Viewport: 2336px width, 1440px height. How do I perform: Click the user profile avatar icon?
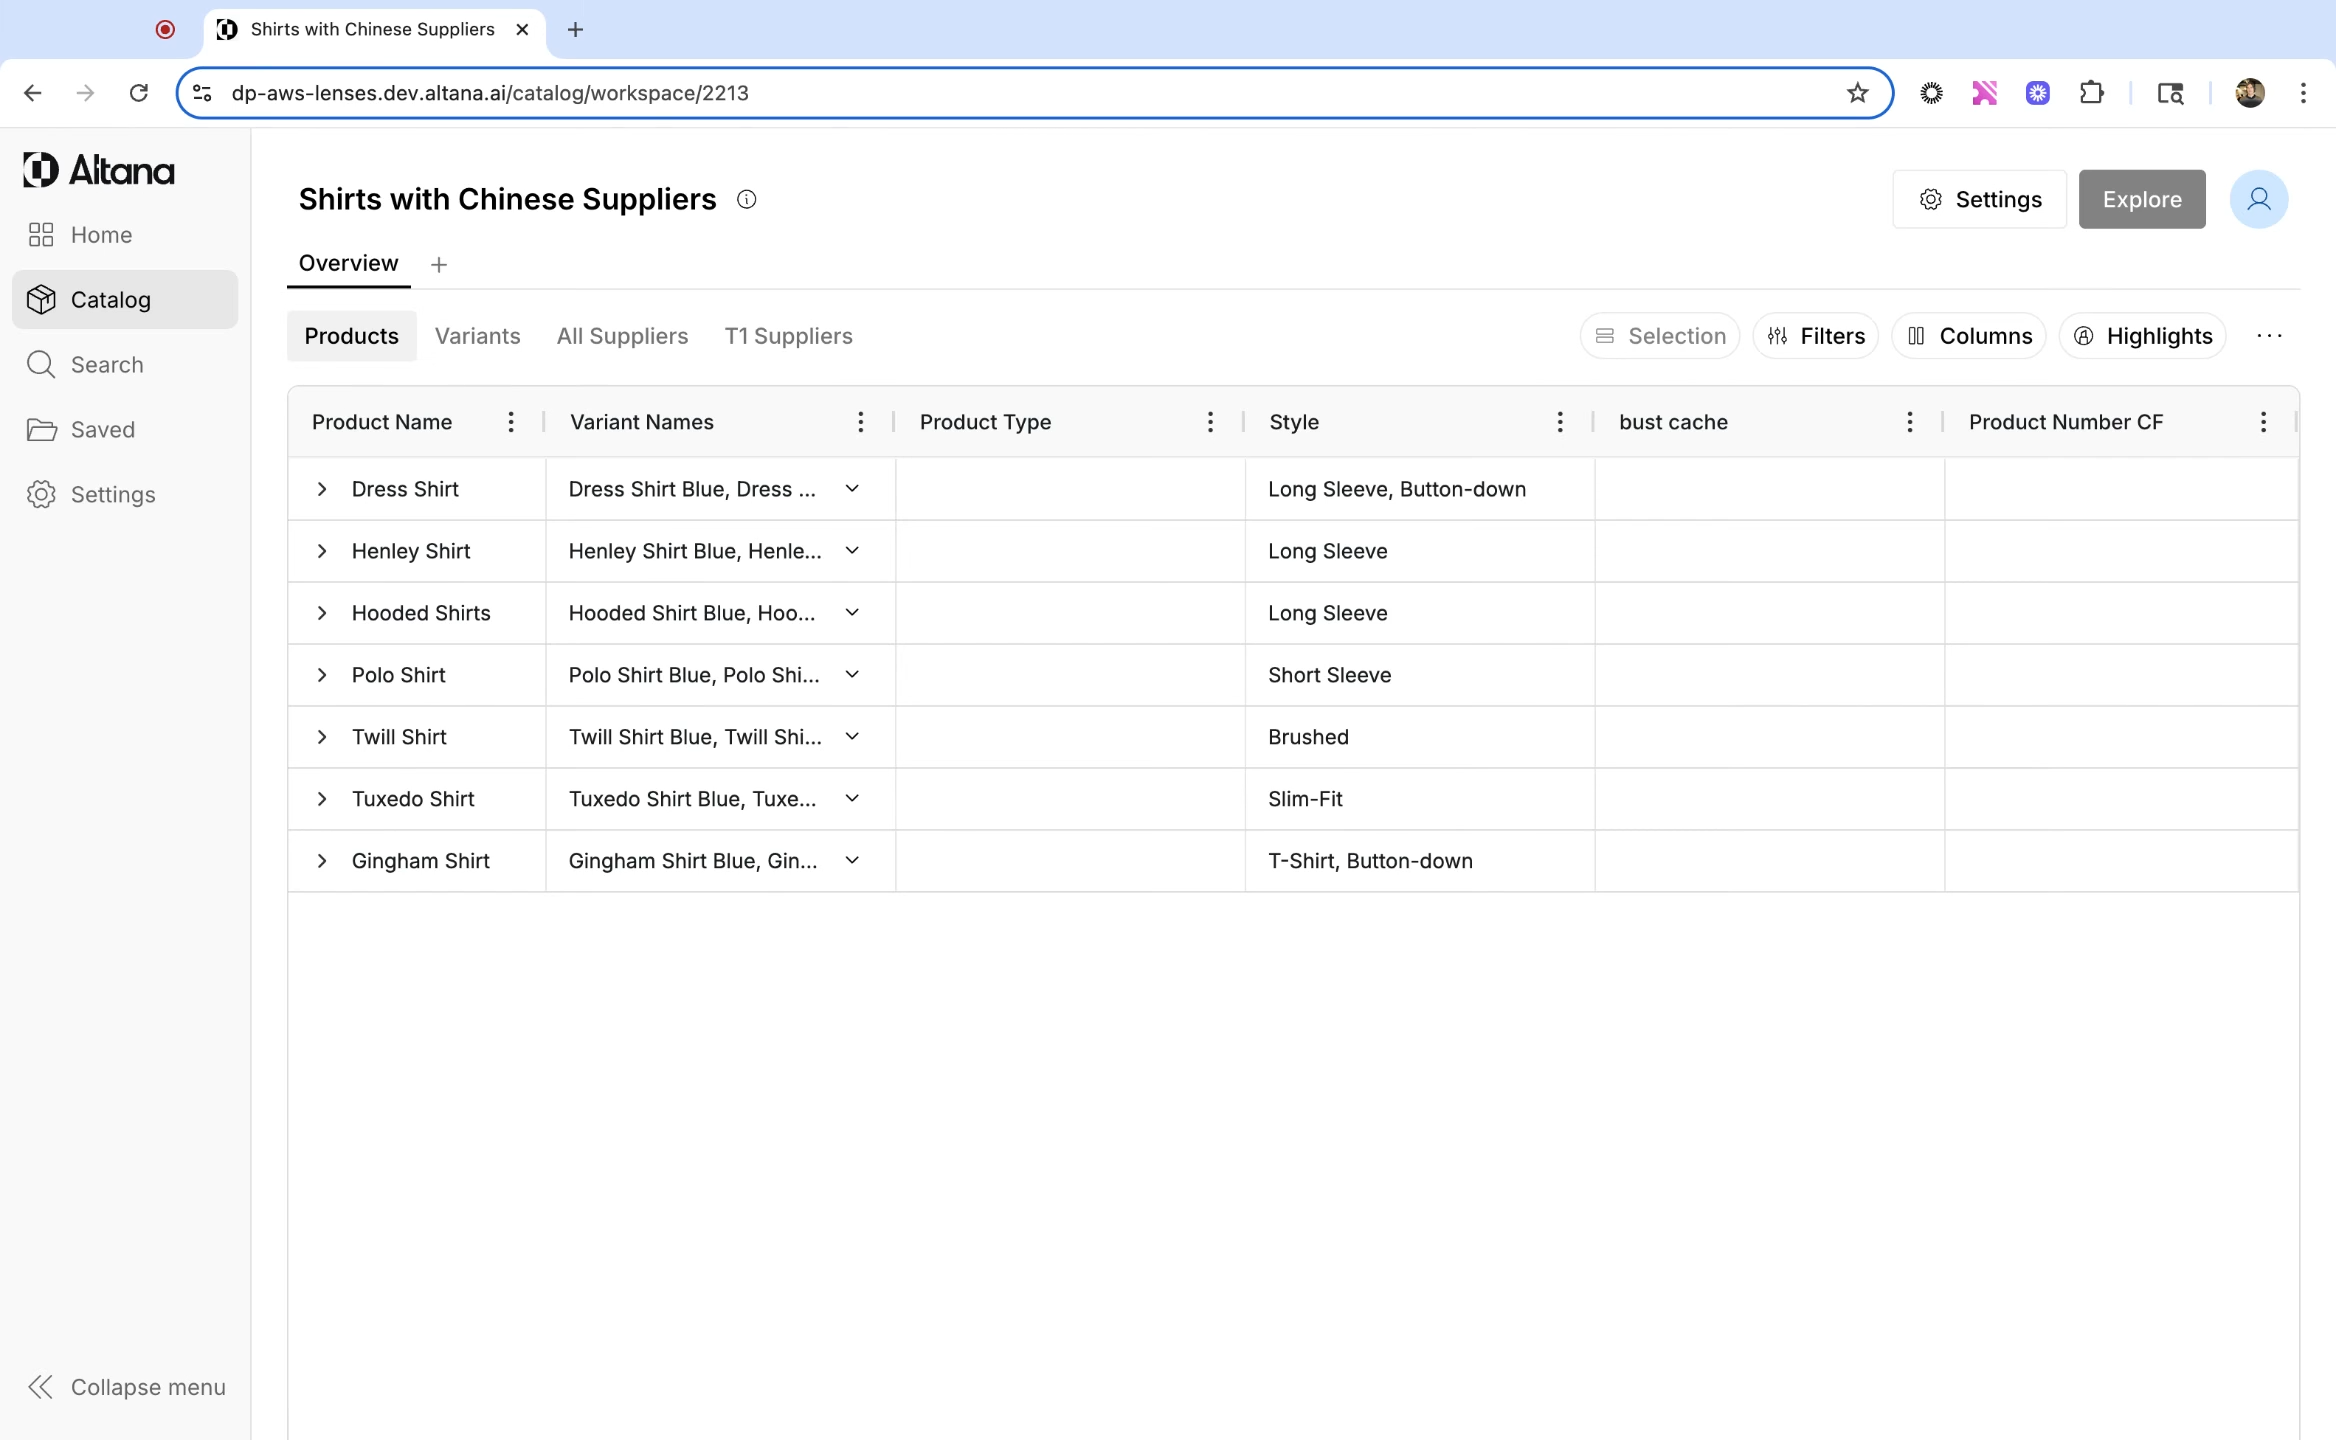tap(2258, 200)
